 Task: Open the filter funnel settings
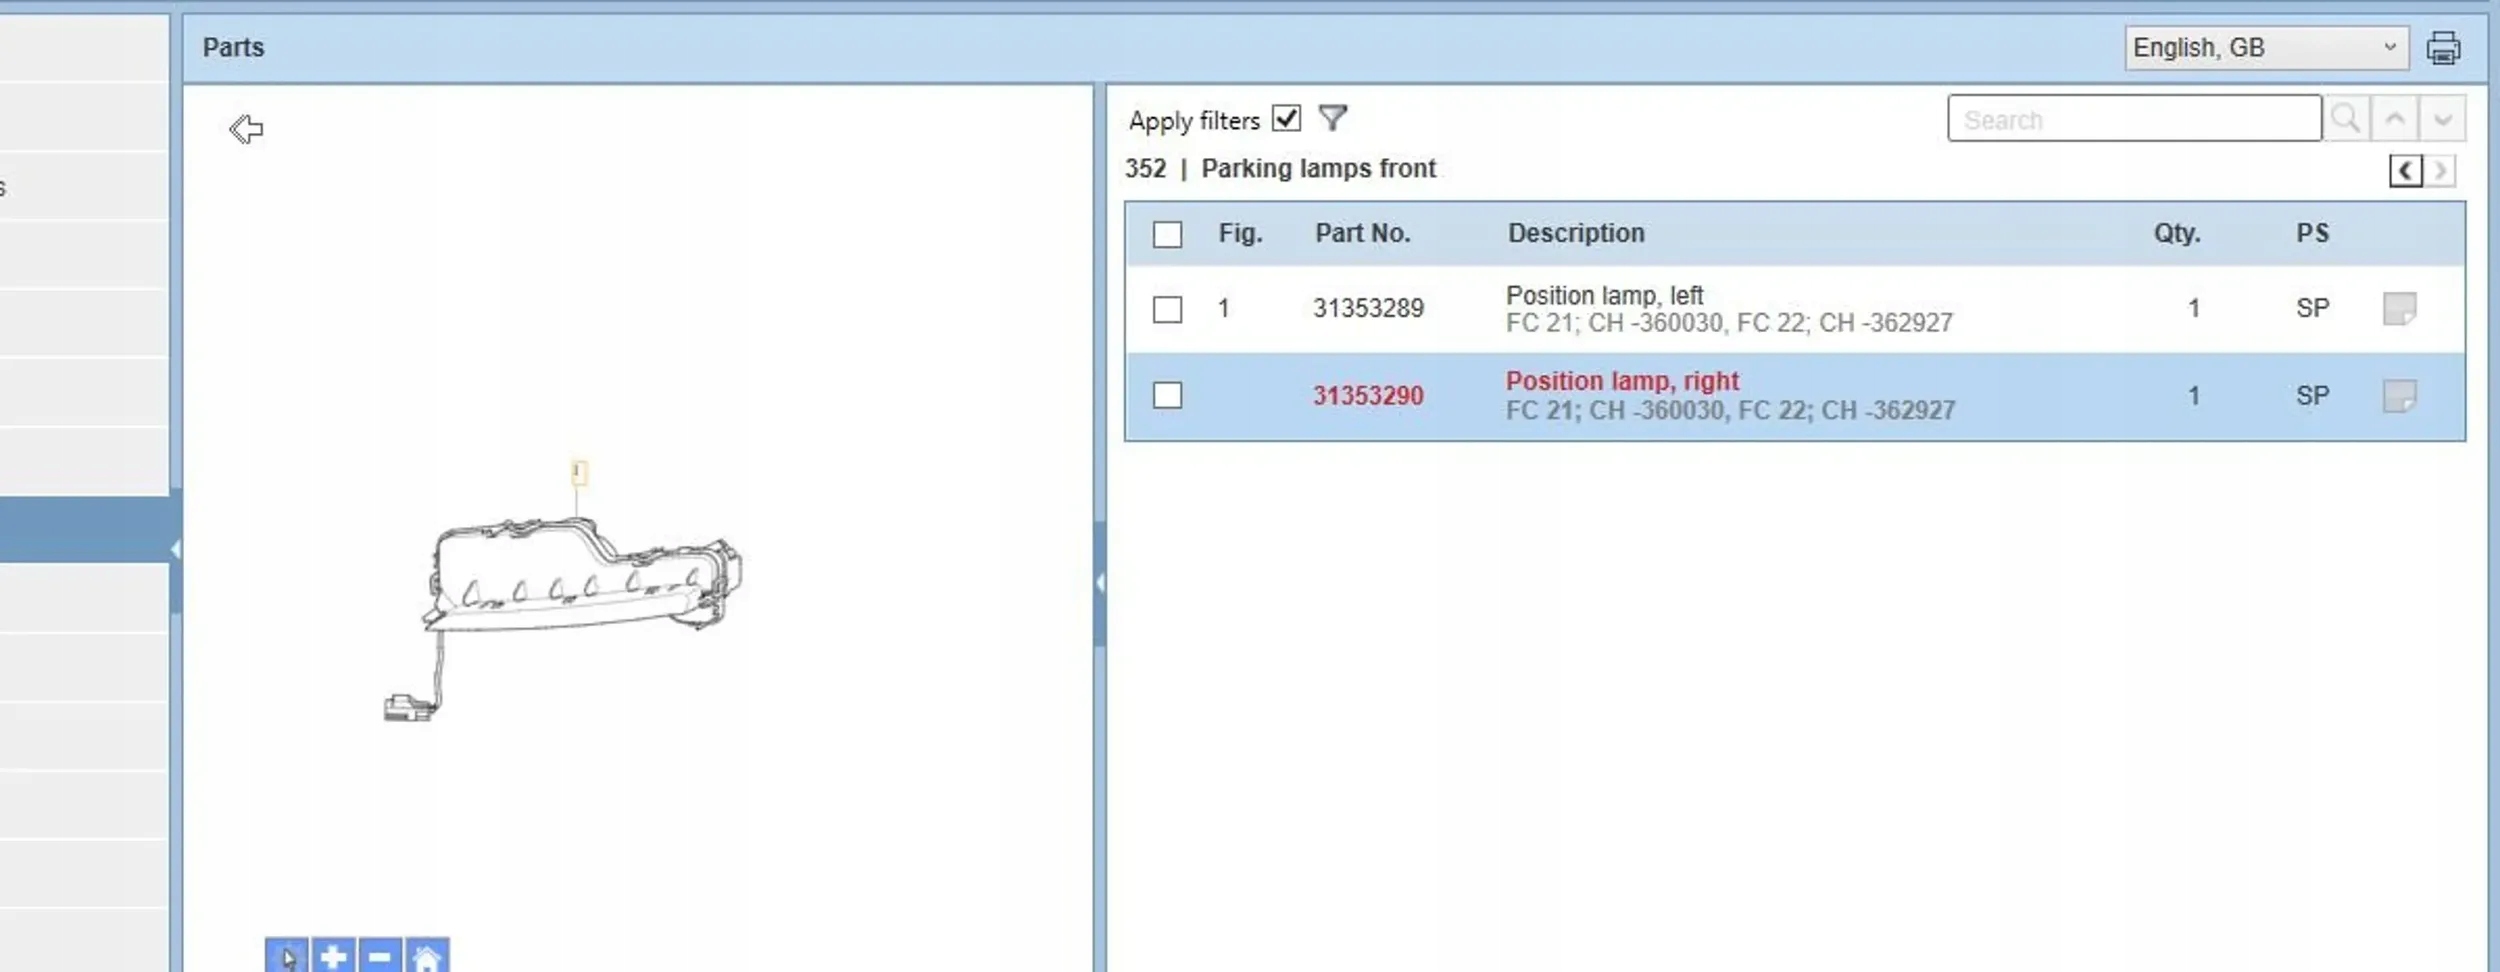click(1332, 118)
